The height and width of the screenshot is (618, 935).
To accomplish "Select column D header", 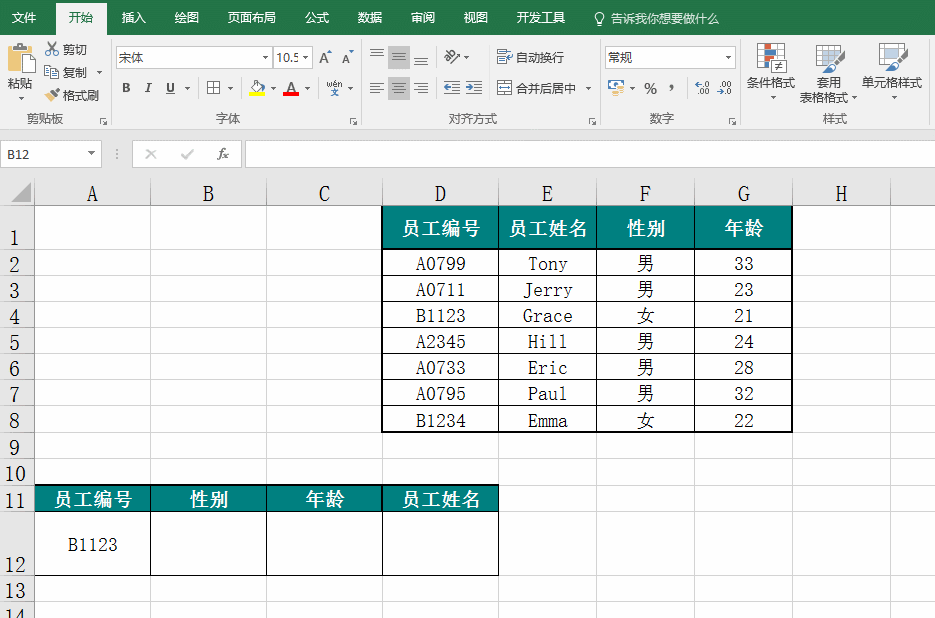I will tap(440, 193).
